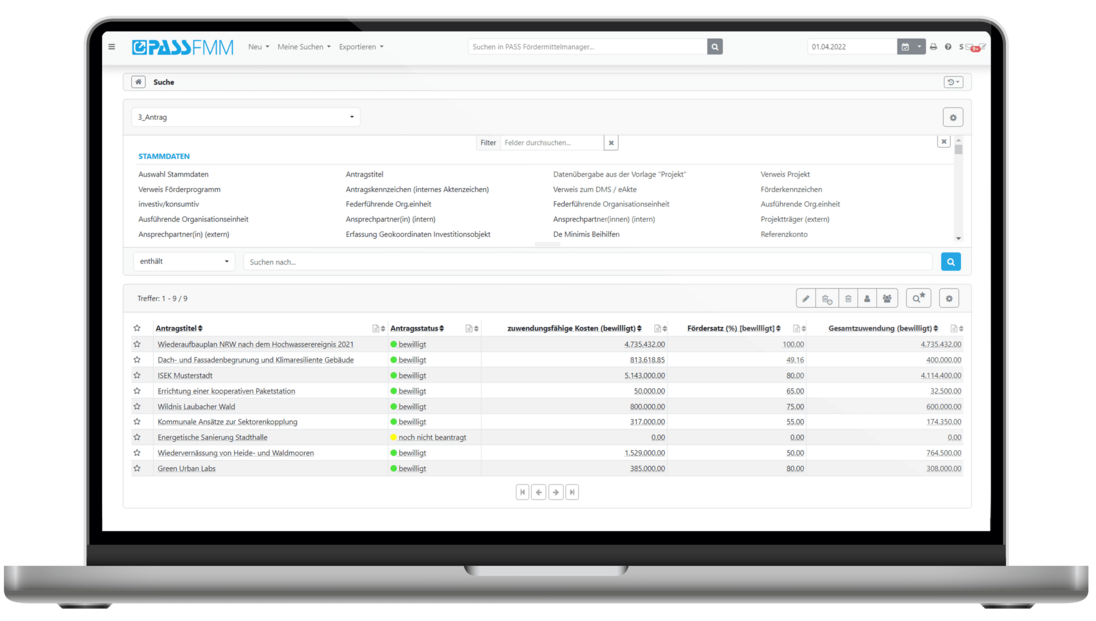Click the 'Suchen nach...' input field
Image resolution: width=1096 pixels, height=621 pixels.
point(588,262)
